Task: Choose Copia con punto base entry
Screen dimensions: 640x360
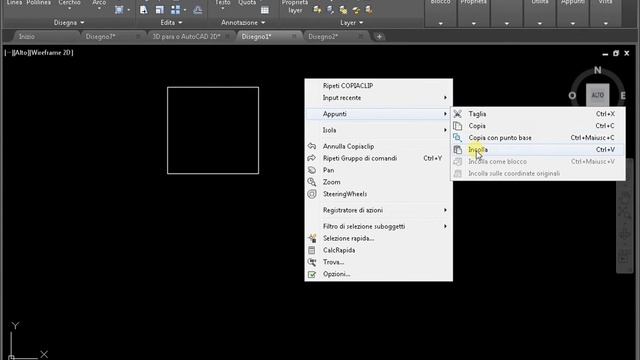Action: pyautogui.click(x=538, y=138)
